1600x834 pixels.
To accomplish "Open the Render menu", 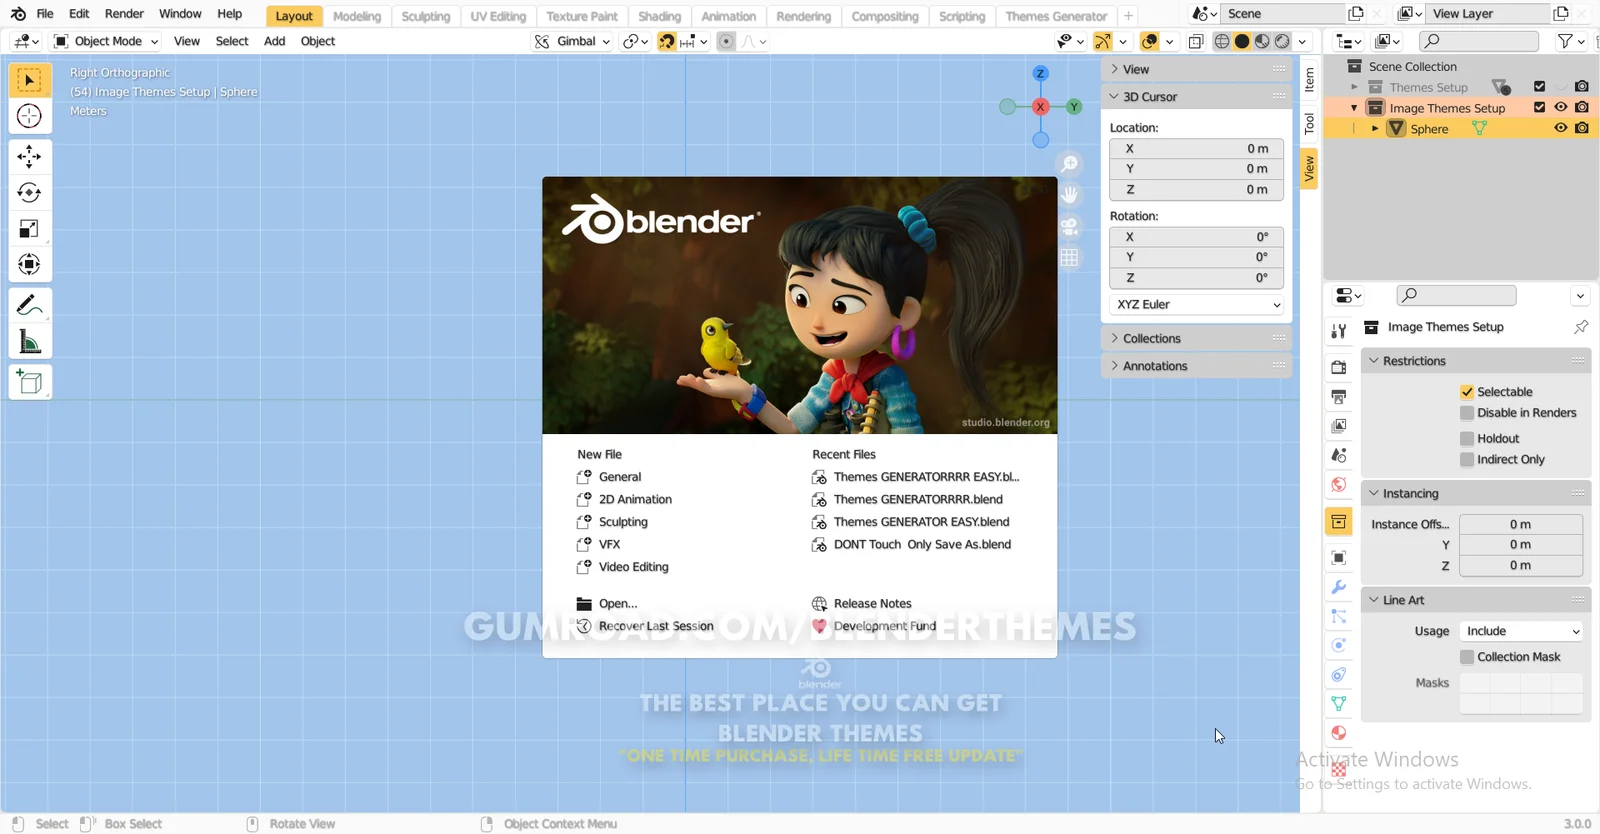I will click(x=124, y=14).
